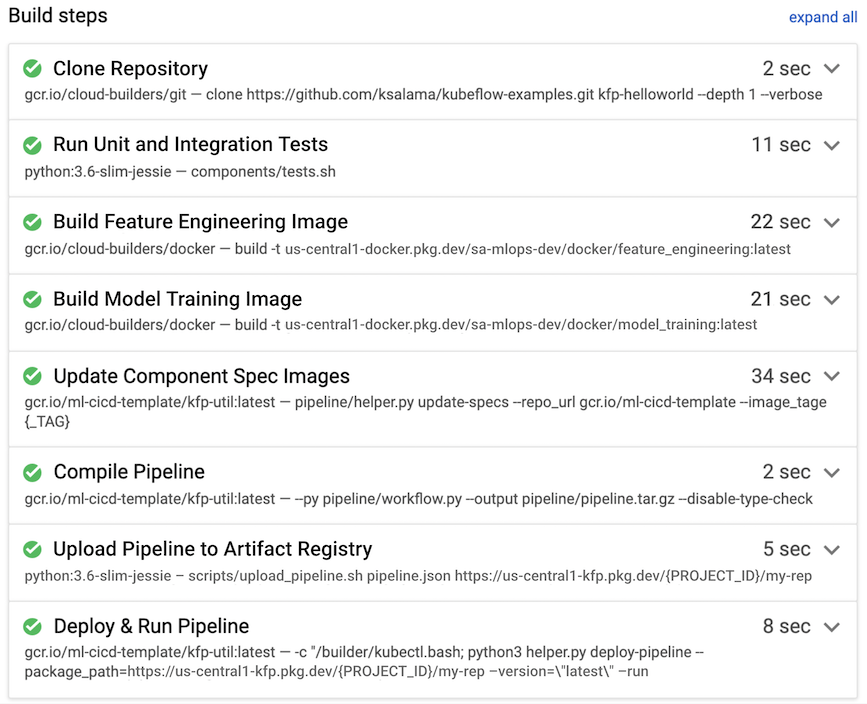Open Update Component Spec Images chevron
The height and width of the screenshot is (704, 867).
832,377
